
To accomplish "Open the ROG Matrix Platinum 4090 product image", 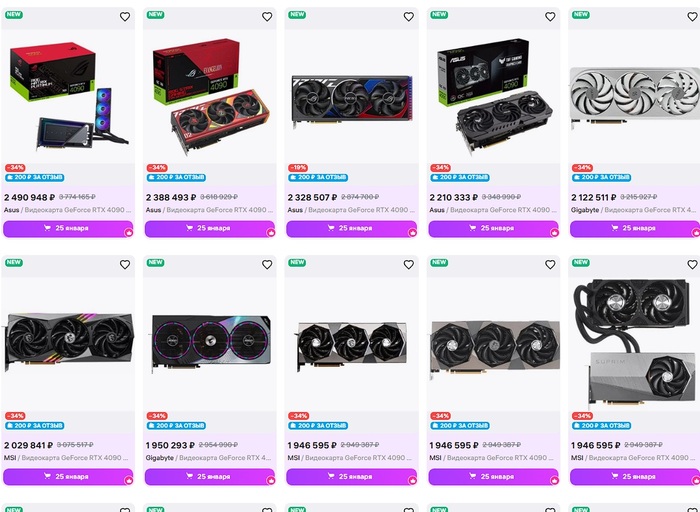I will [x=68, y=96].
